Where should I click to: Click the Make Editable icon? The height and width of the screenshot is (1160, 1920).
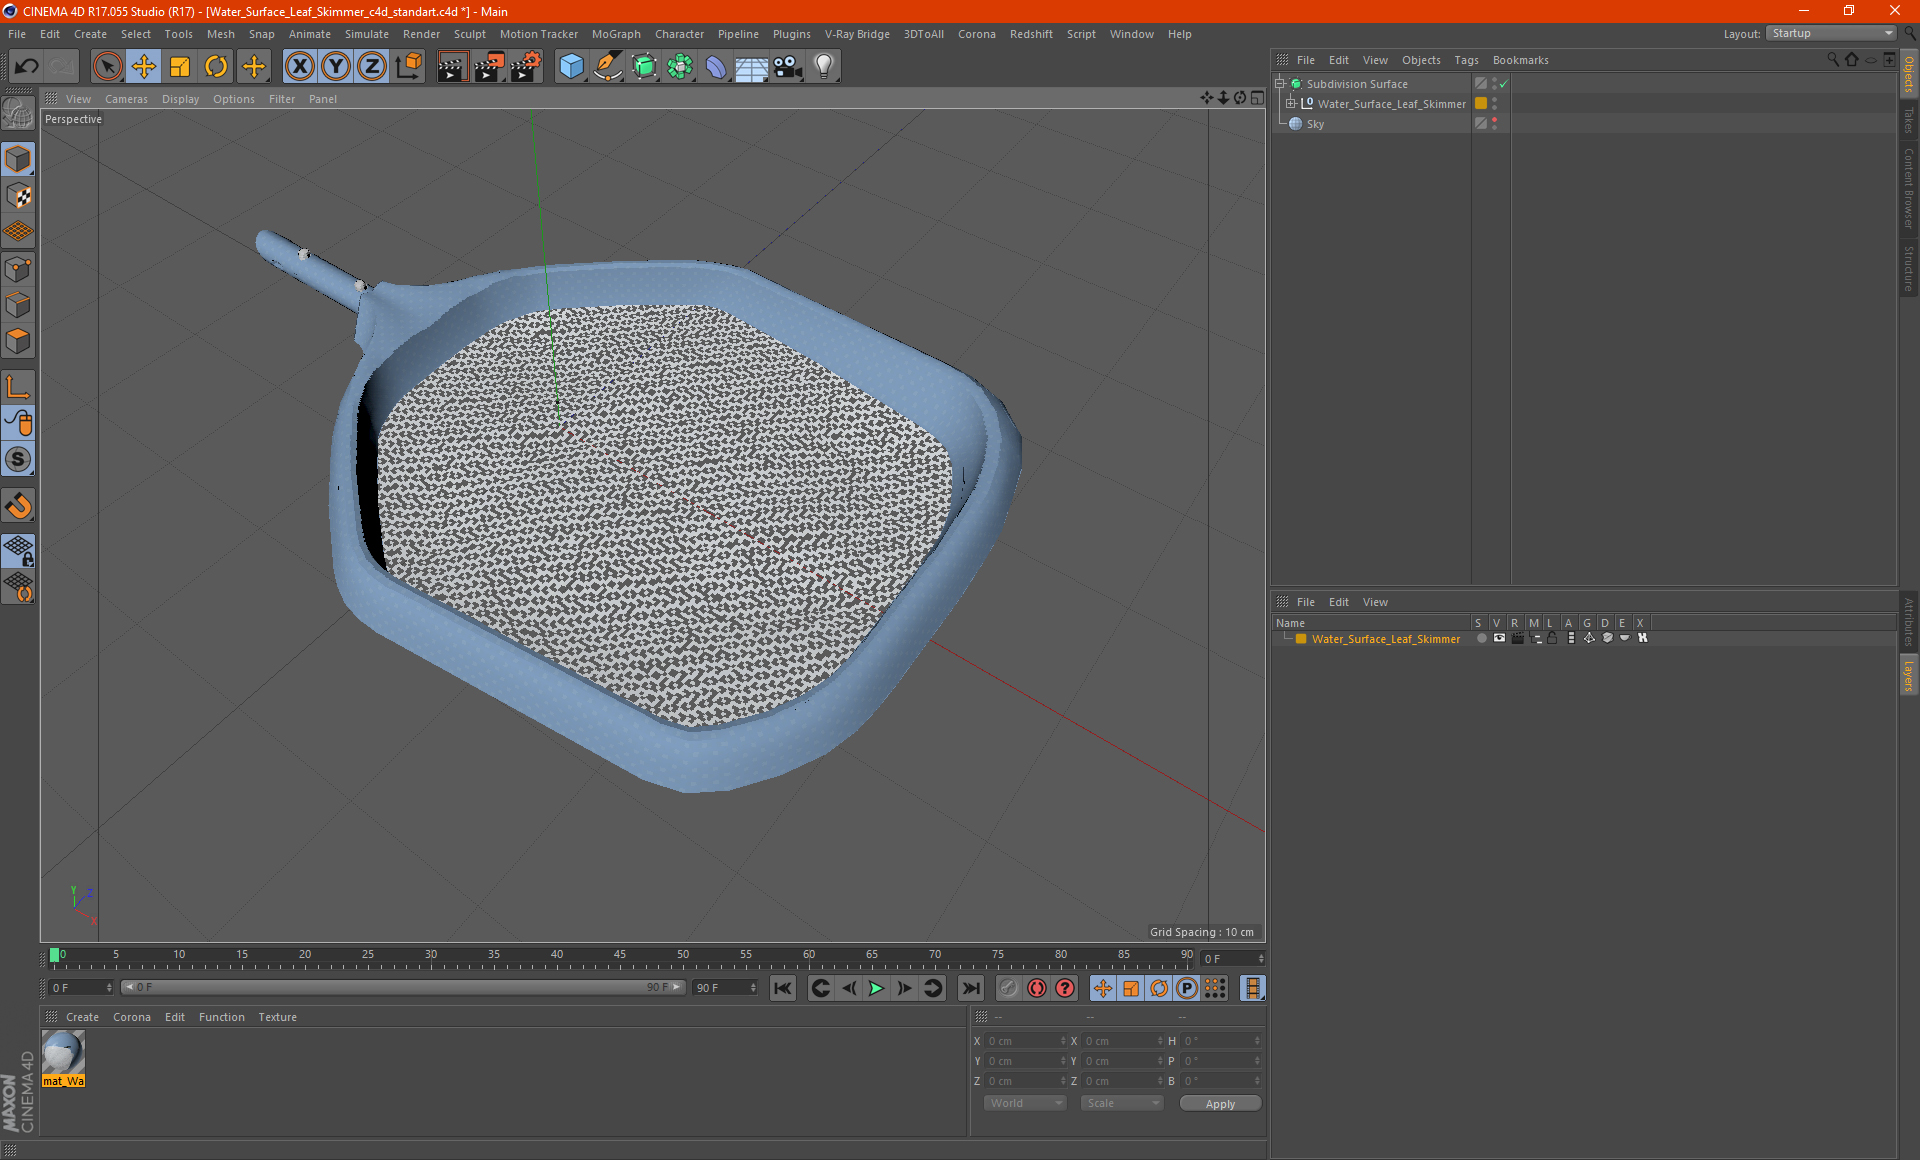pyautogui.click(x=18, y=114)
